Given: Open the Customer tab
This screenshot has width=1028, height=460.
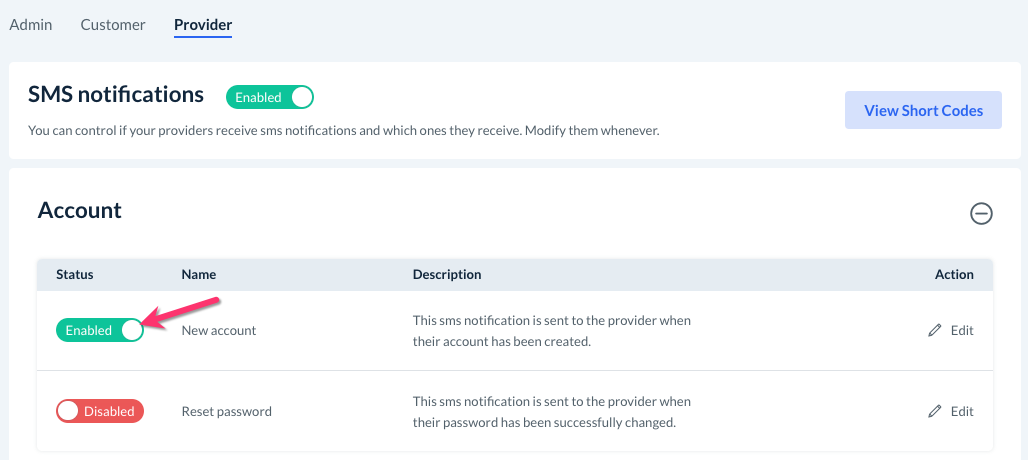Looking at the screenshot, I should click(x=113, y=24).
